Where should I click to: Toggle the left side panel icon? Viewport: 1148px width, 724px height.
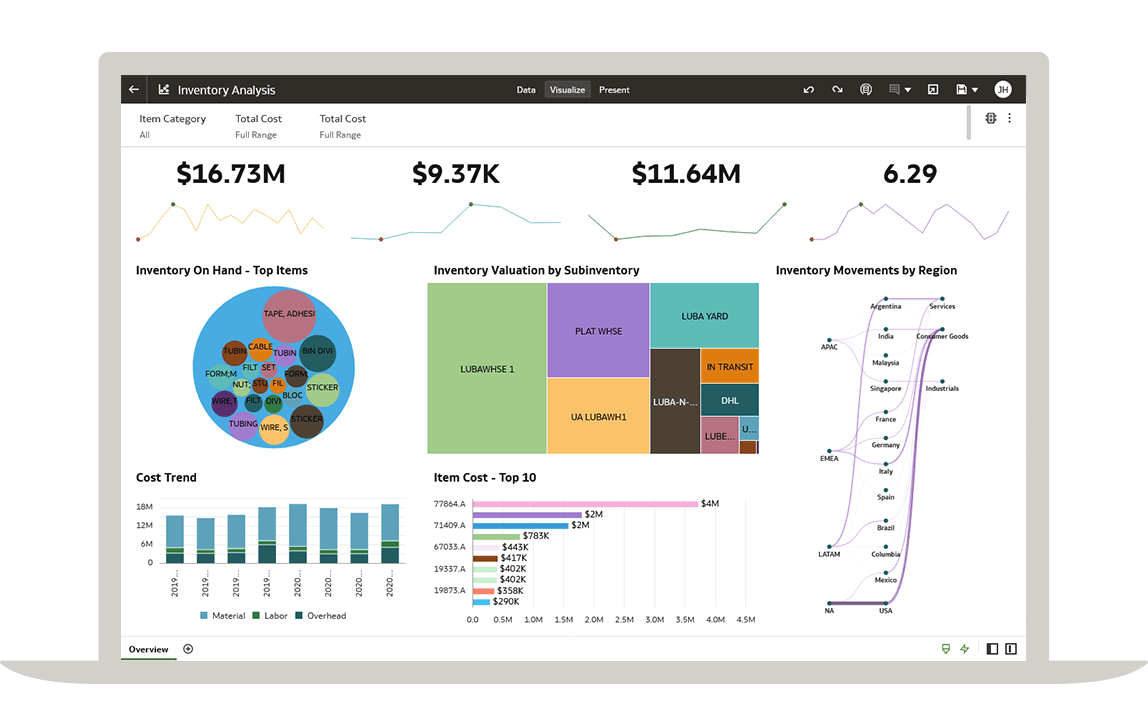tap(992, 649)
